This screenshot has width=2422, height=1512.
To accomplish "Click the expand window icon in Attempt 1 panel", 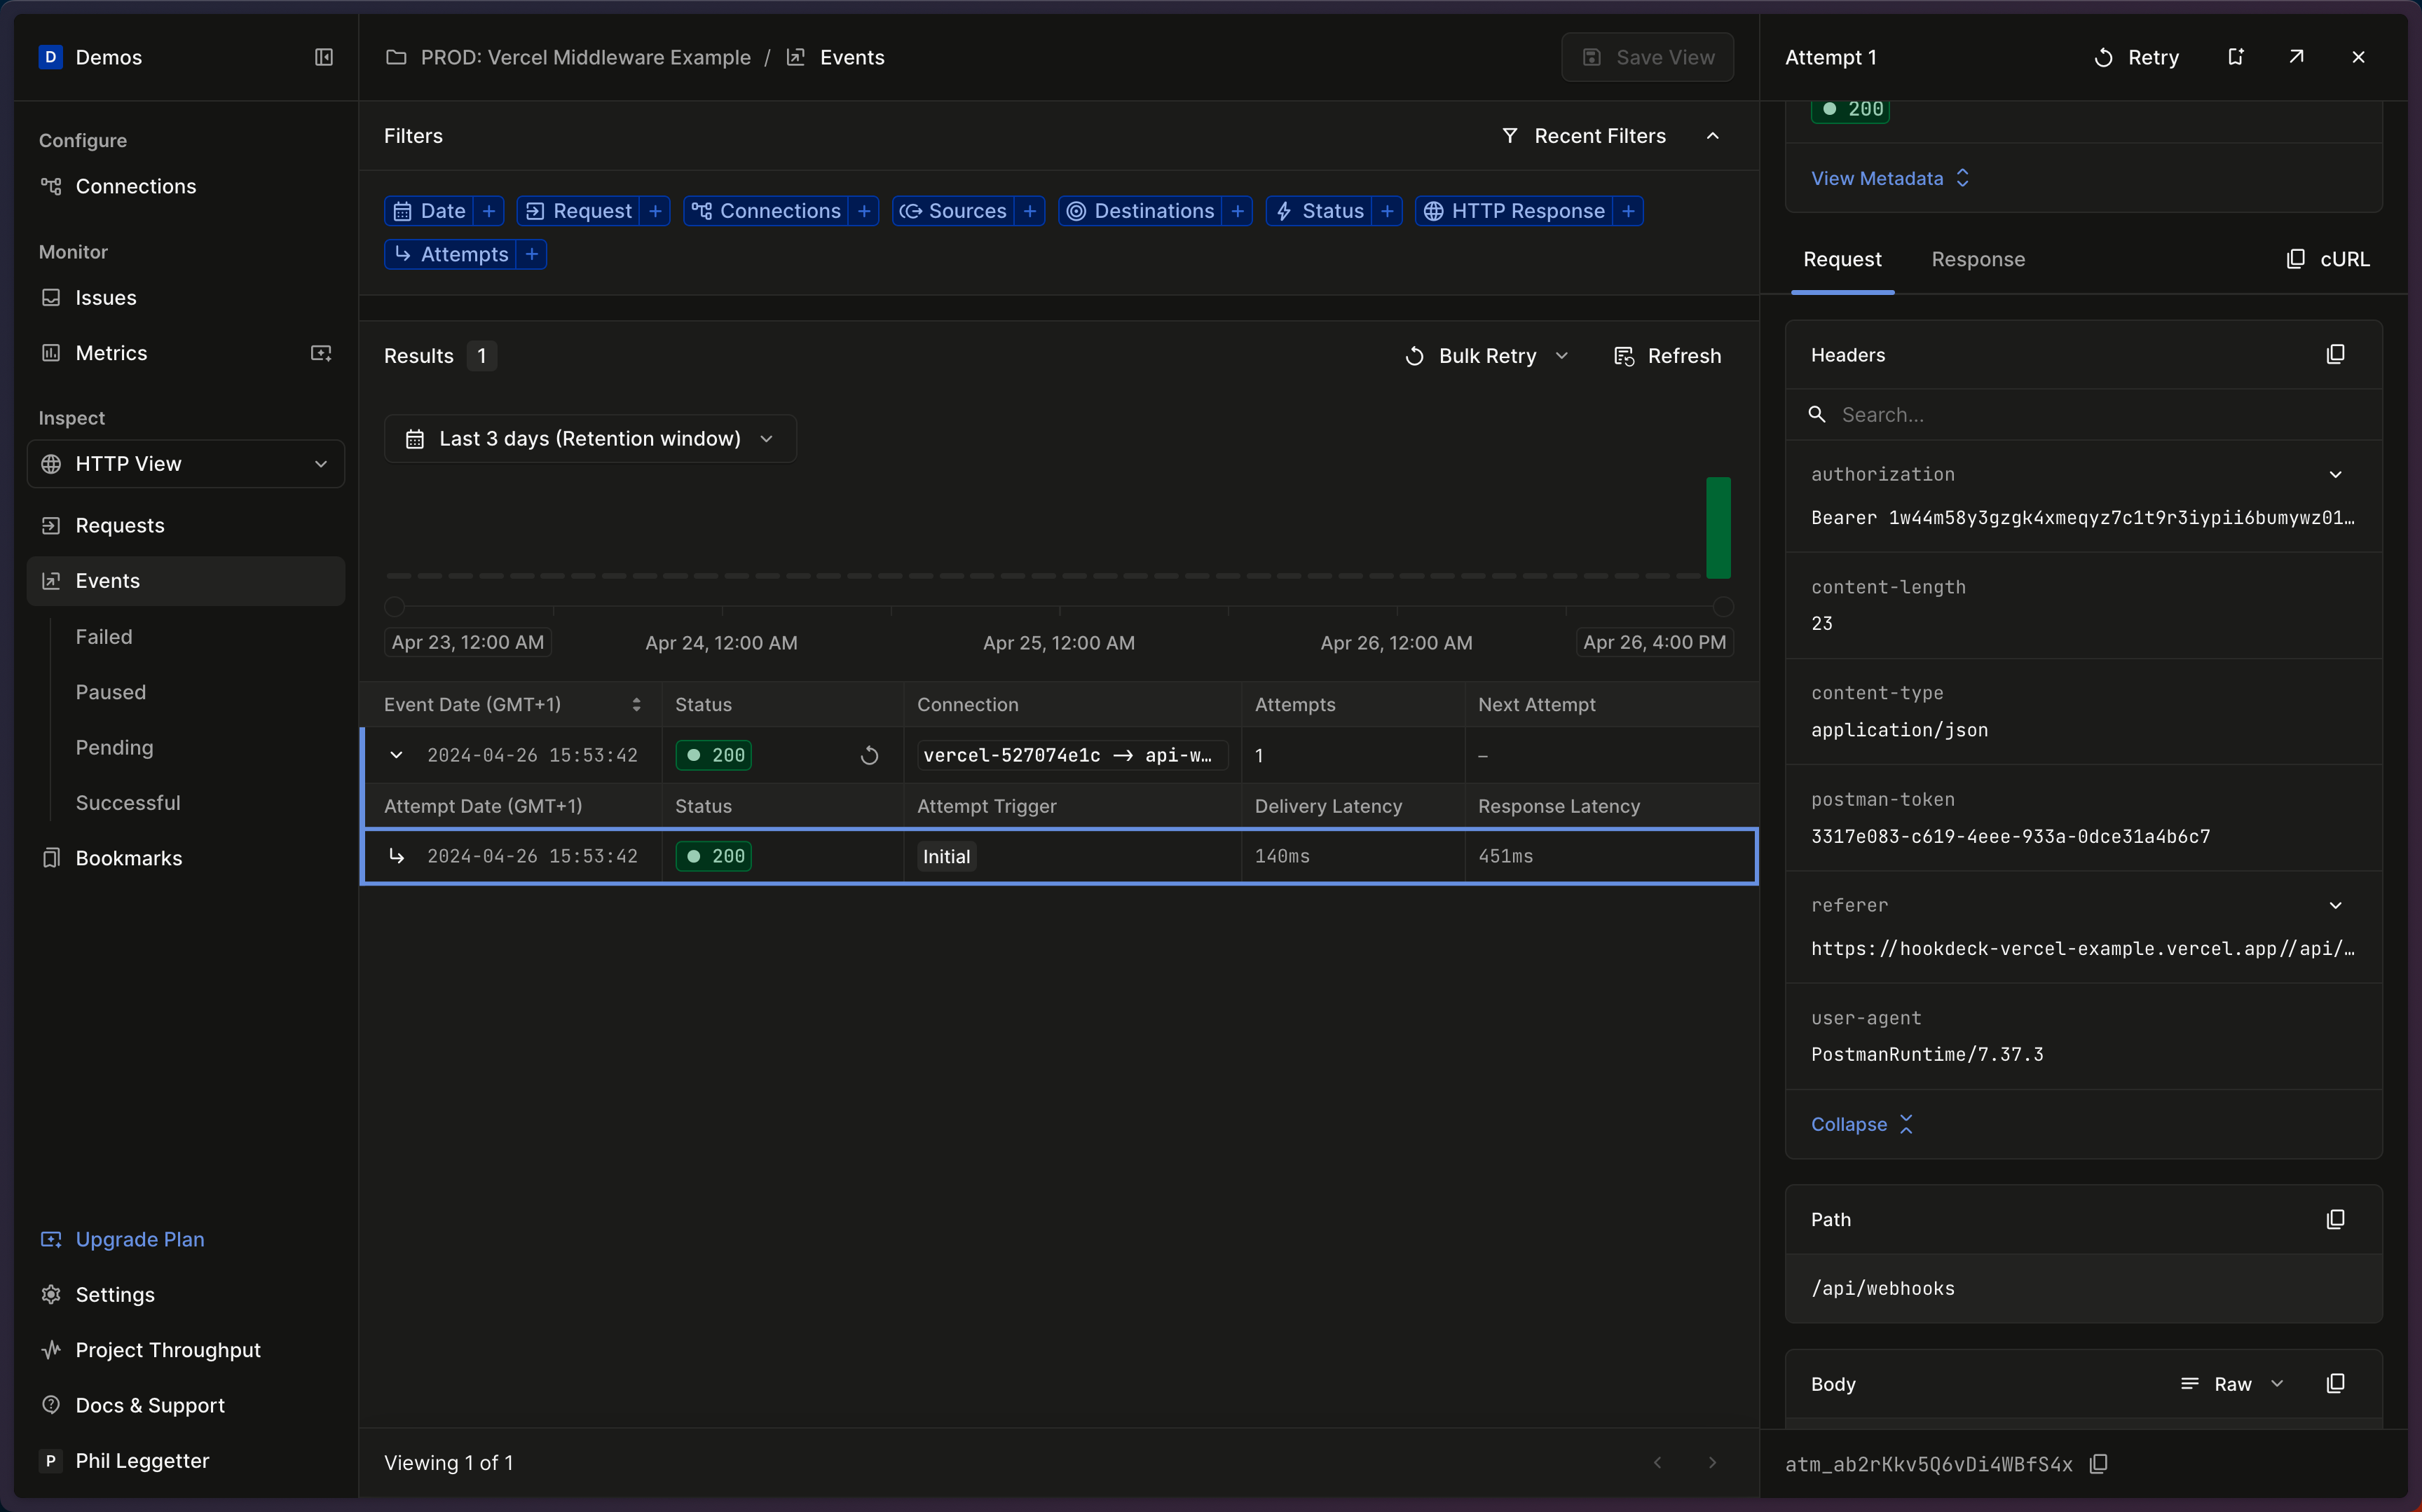I will [2298, 56].
